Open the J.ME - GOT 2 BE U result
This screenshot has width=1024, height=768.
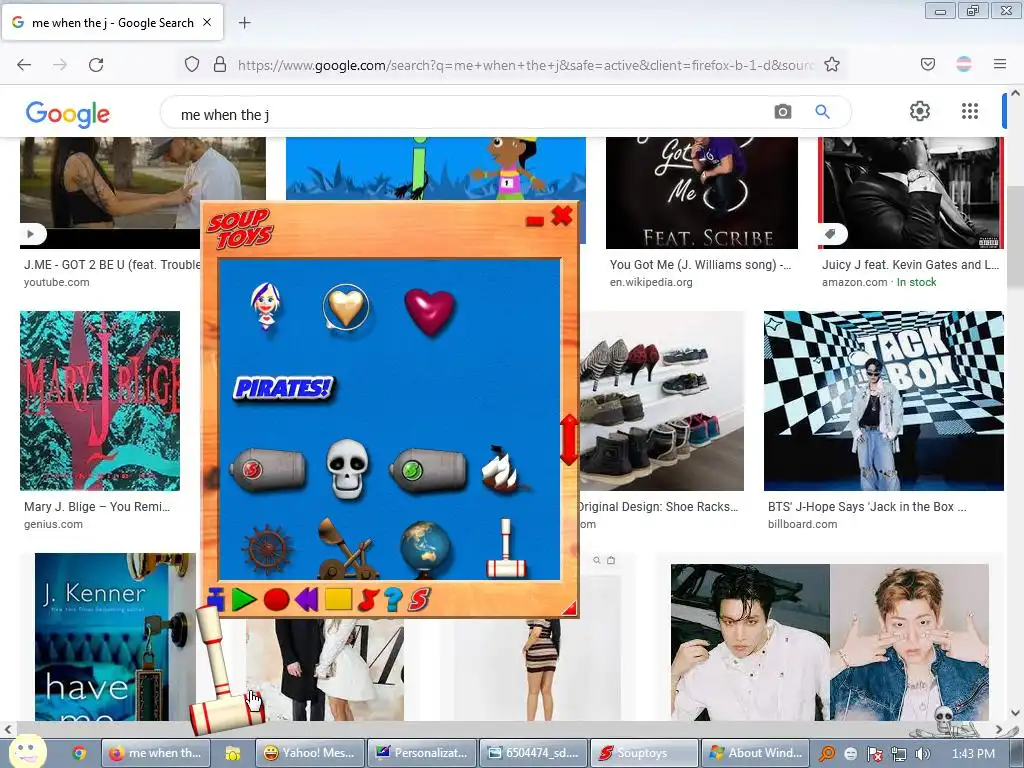tap(112, 264)
